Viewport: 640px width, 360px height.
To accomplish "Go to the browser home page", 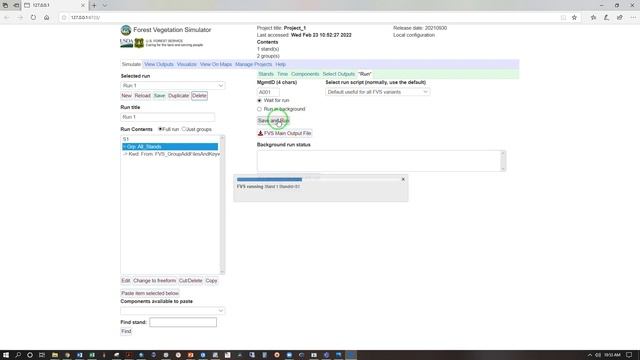I will tap(47, 18).
